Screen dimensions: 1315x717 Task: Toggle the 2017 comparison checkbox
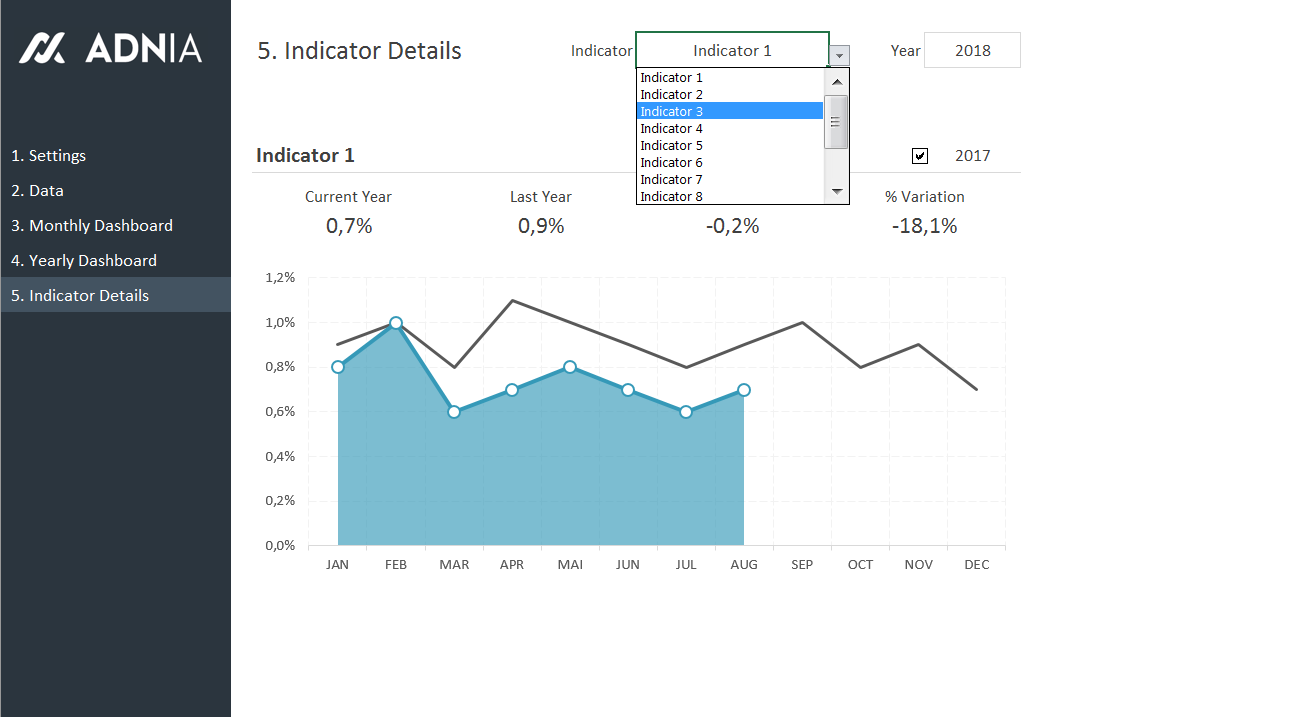point(920,156)
